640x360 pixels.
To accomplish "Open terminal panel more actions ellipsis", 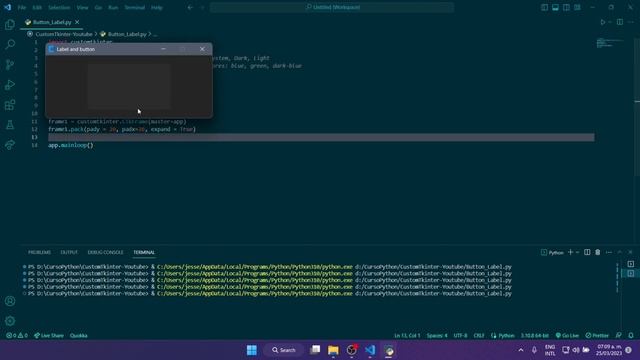I will click(x=609, y=252).
